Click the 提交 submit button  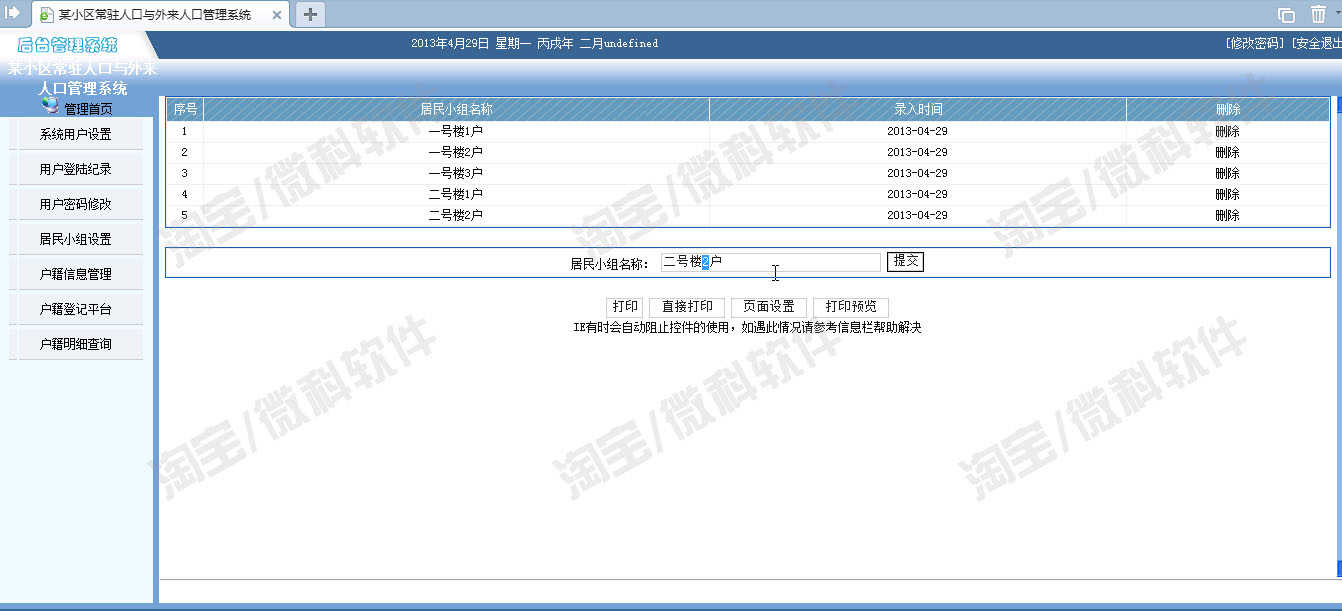click(905, 261)
